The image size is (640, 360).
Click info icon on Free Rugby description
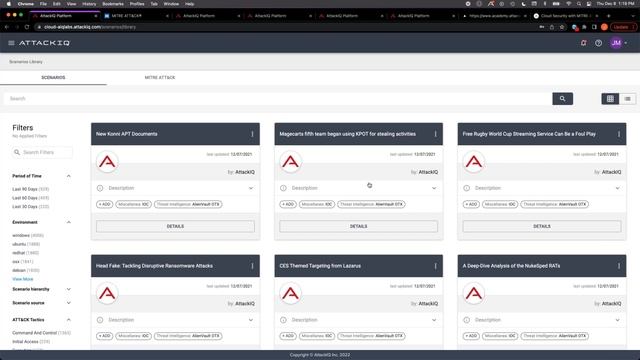coord(467,188)
